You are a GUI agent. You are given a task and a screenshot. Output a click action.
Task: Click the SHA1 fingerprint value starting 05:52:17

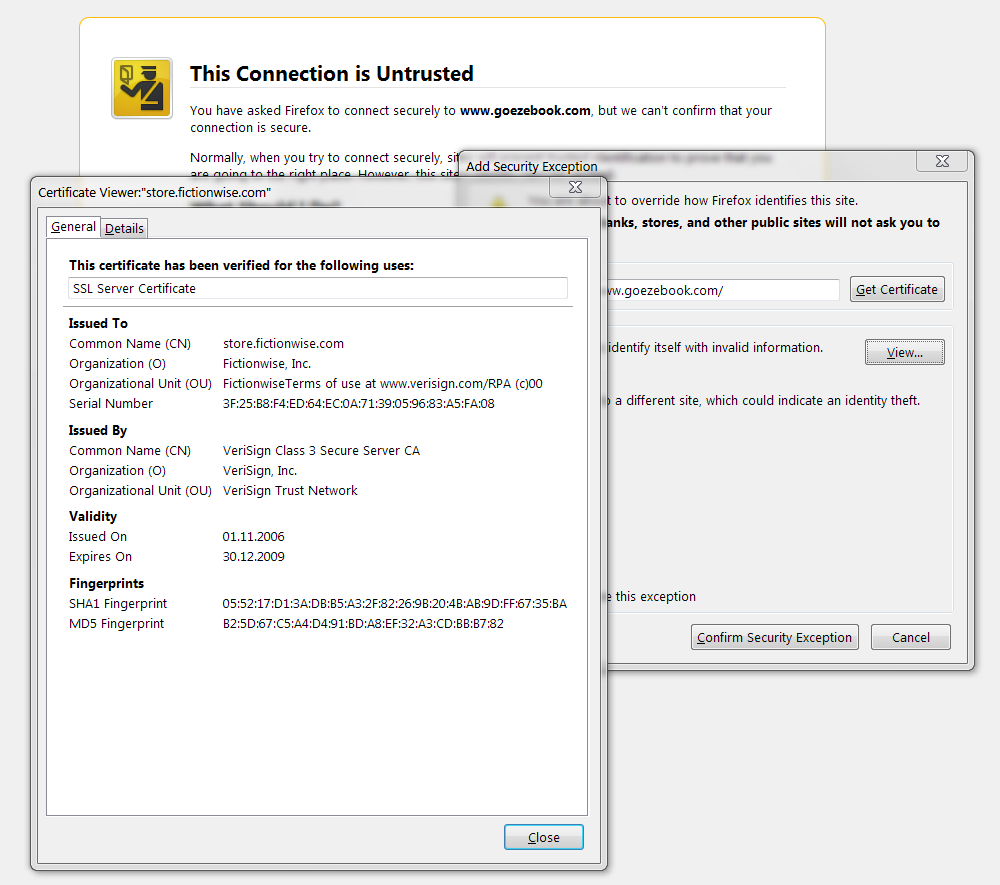point(394,604)
